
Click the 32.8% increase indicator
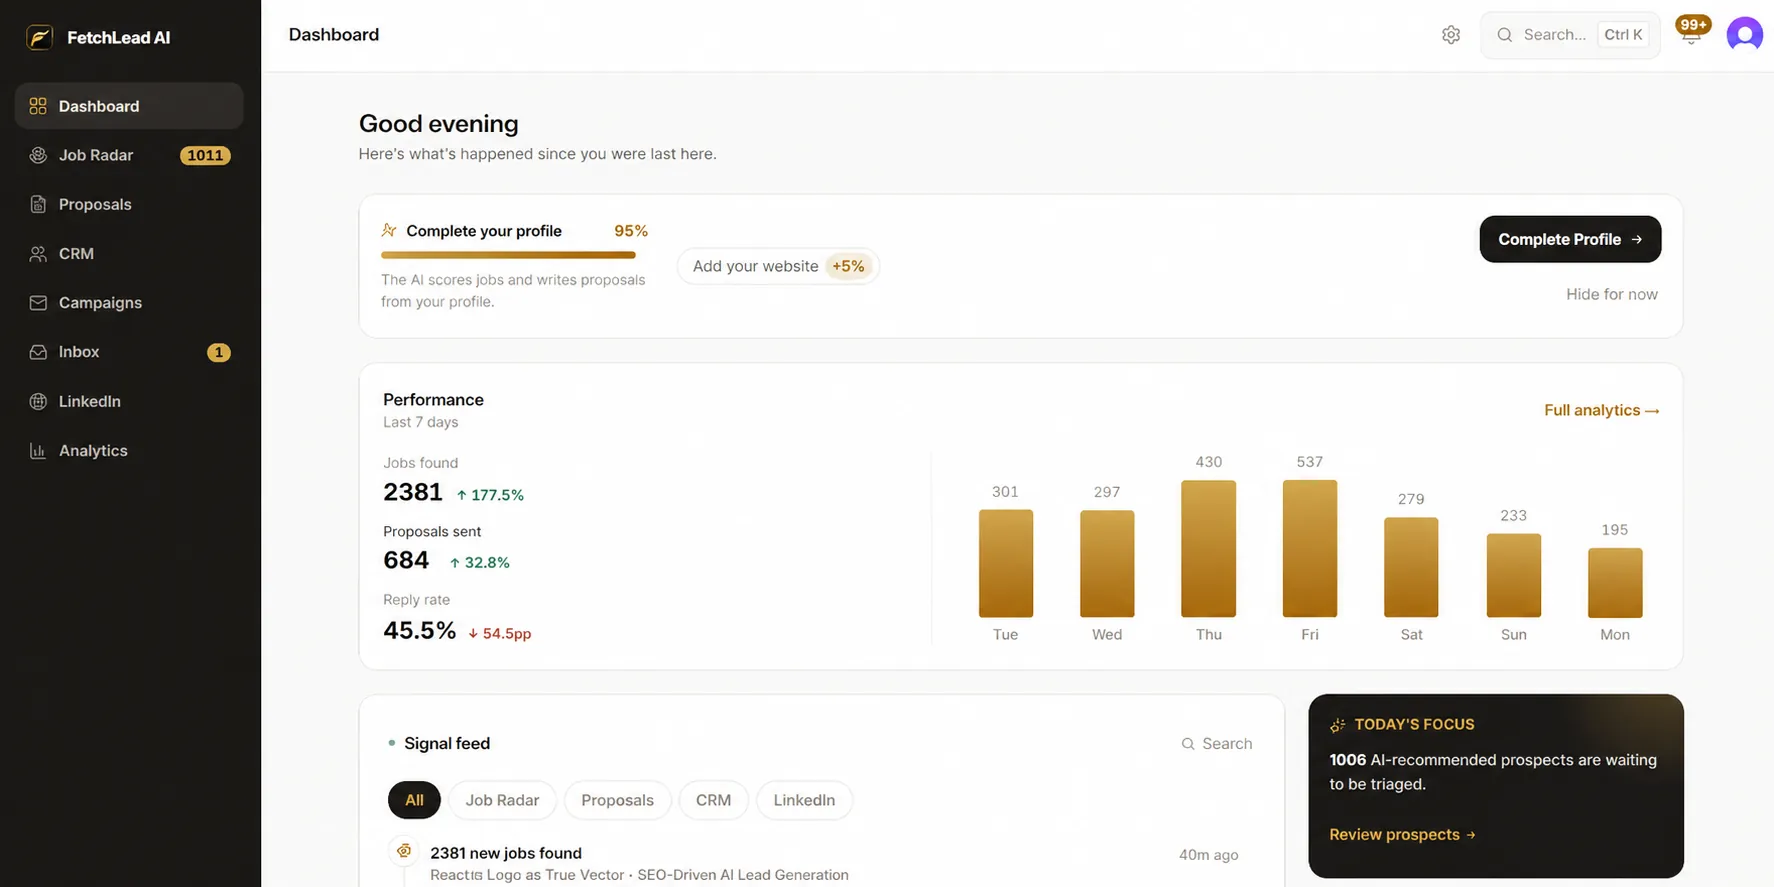tap(480, 563)
